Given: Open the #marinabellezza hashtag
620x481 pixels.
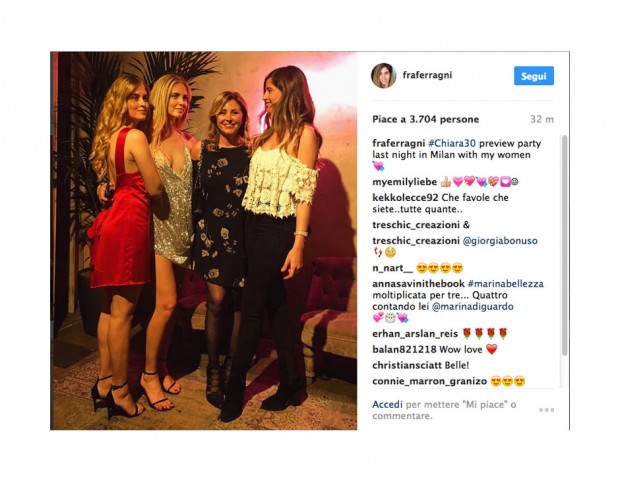Looking at the screenshot, I should coord(505,284).
